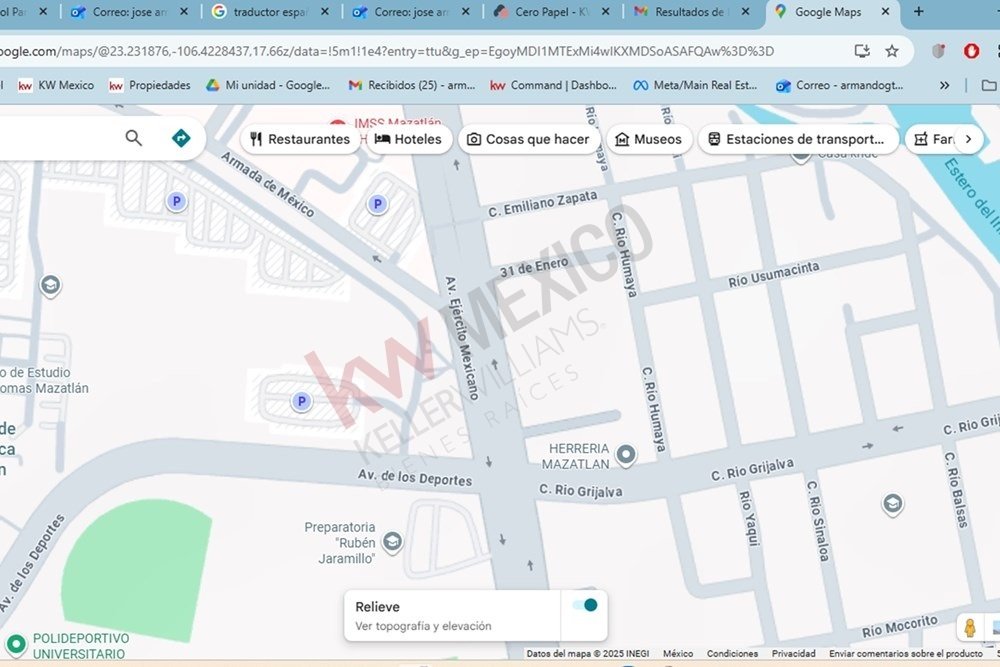Open the KW Mexico bookmark
1000x667 pixels.
(56, 85)
